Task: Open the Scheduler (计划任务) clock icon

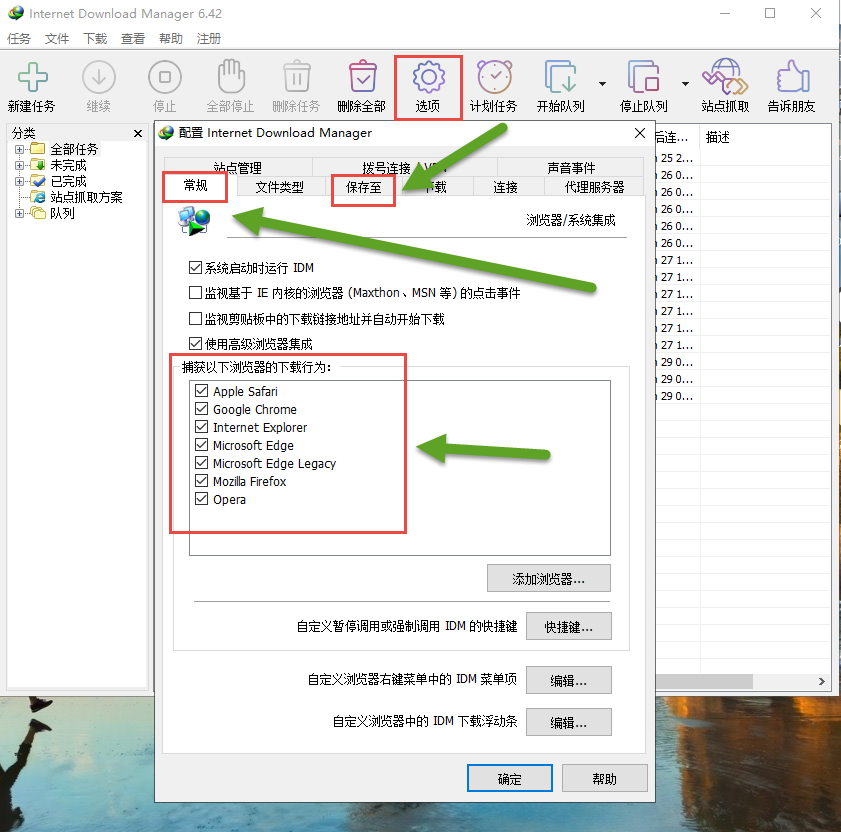Action: click(x=494, y=78)
